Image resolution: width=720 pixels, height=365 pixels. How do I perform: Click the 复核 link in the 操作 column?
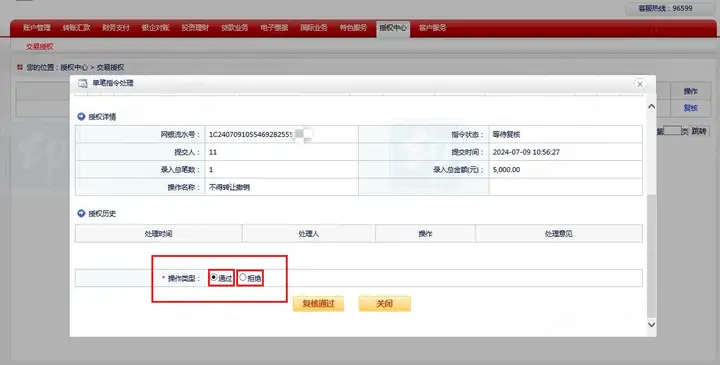pos(690,108)
